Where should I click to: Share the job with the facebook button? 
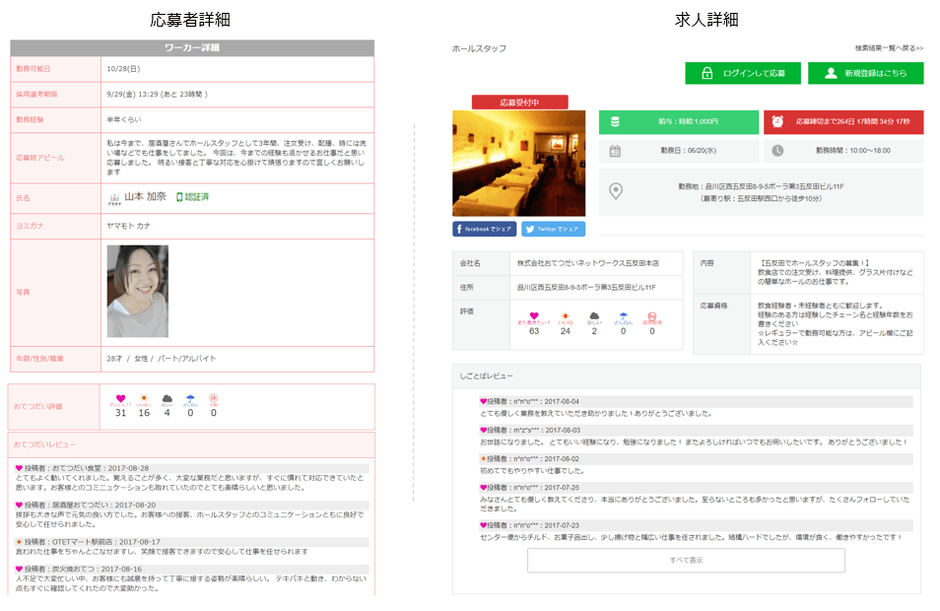(x=484, y=229)
